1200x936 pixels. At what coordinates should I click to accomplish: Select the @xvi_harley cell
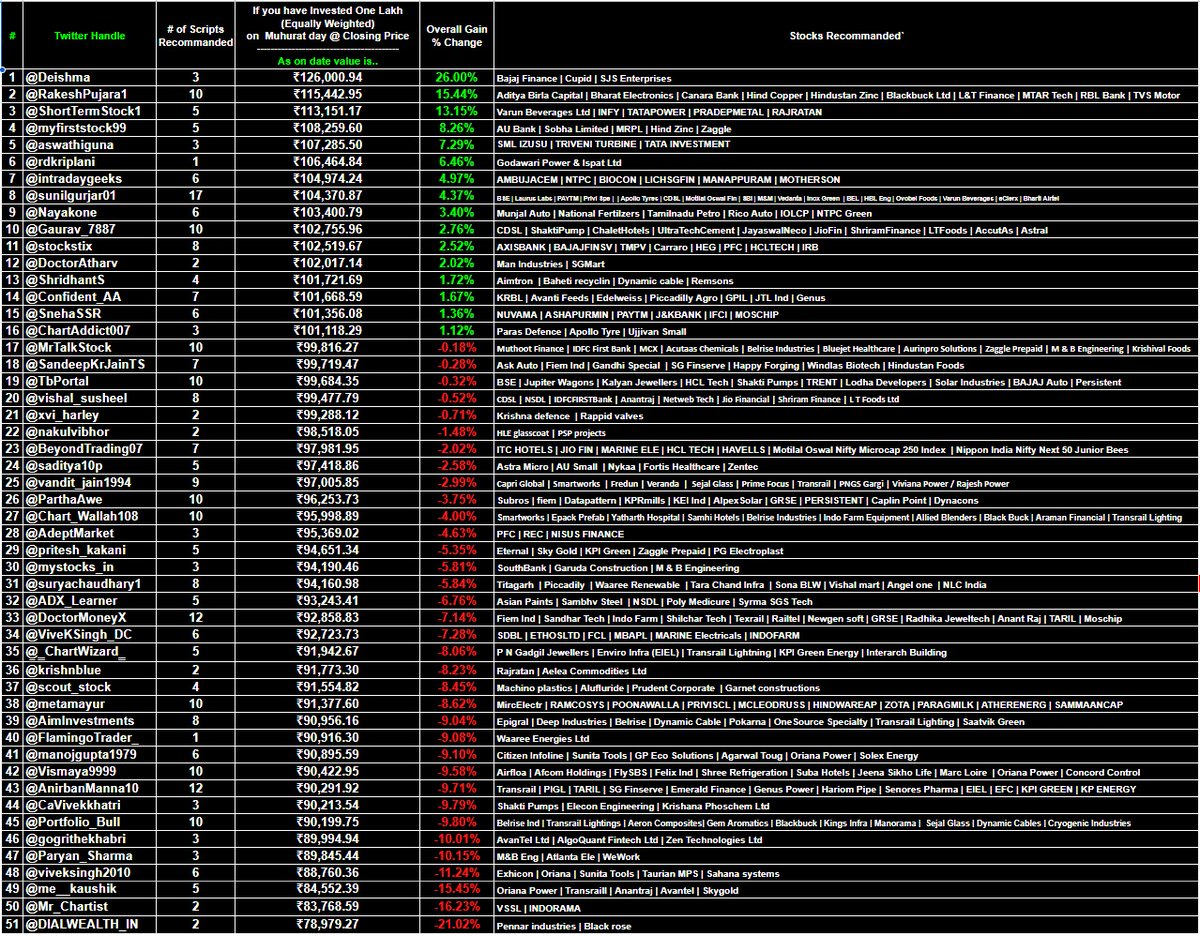88,415
